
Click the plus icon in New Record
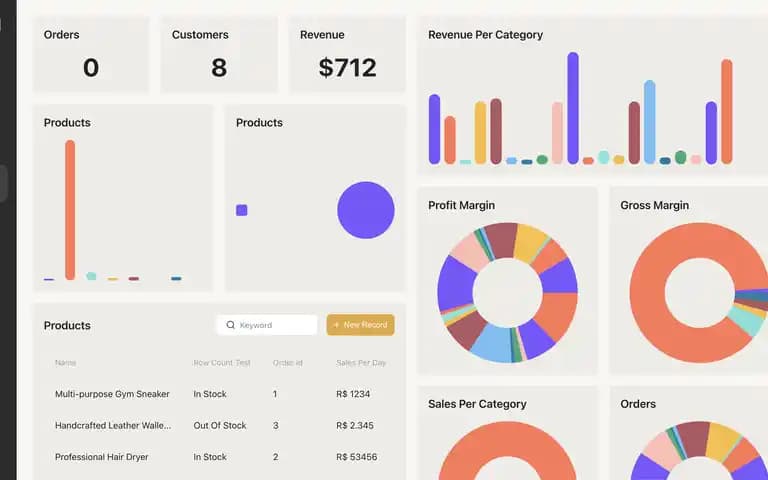pos(336,325)
